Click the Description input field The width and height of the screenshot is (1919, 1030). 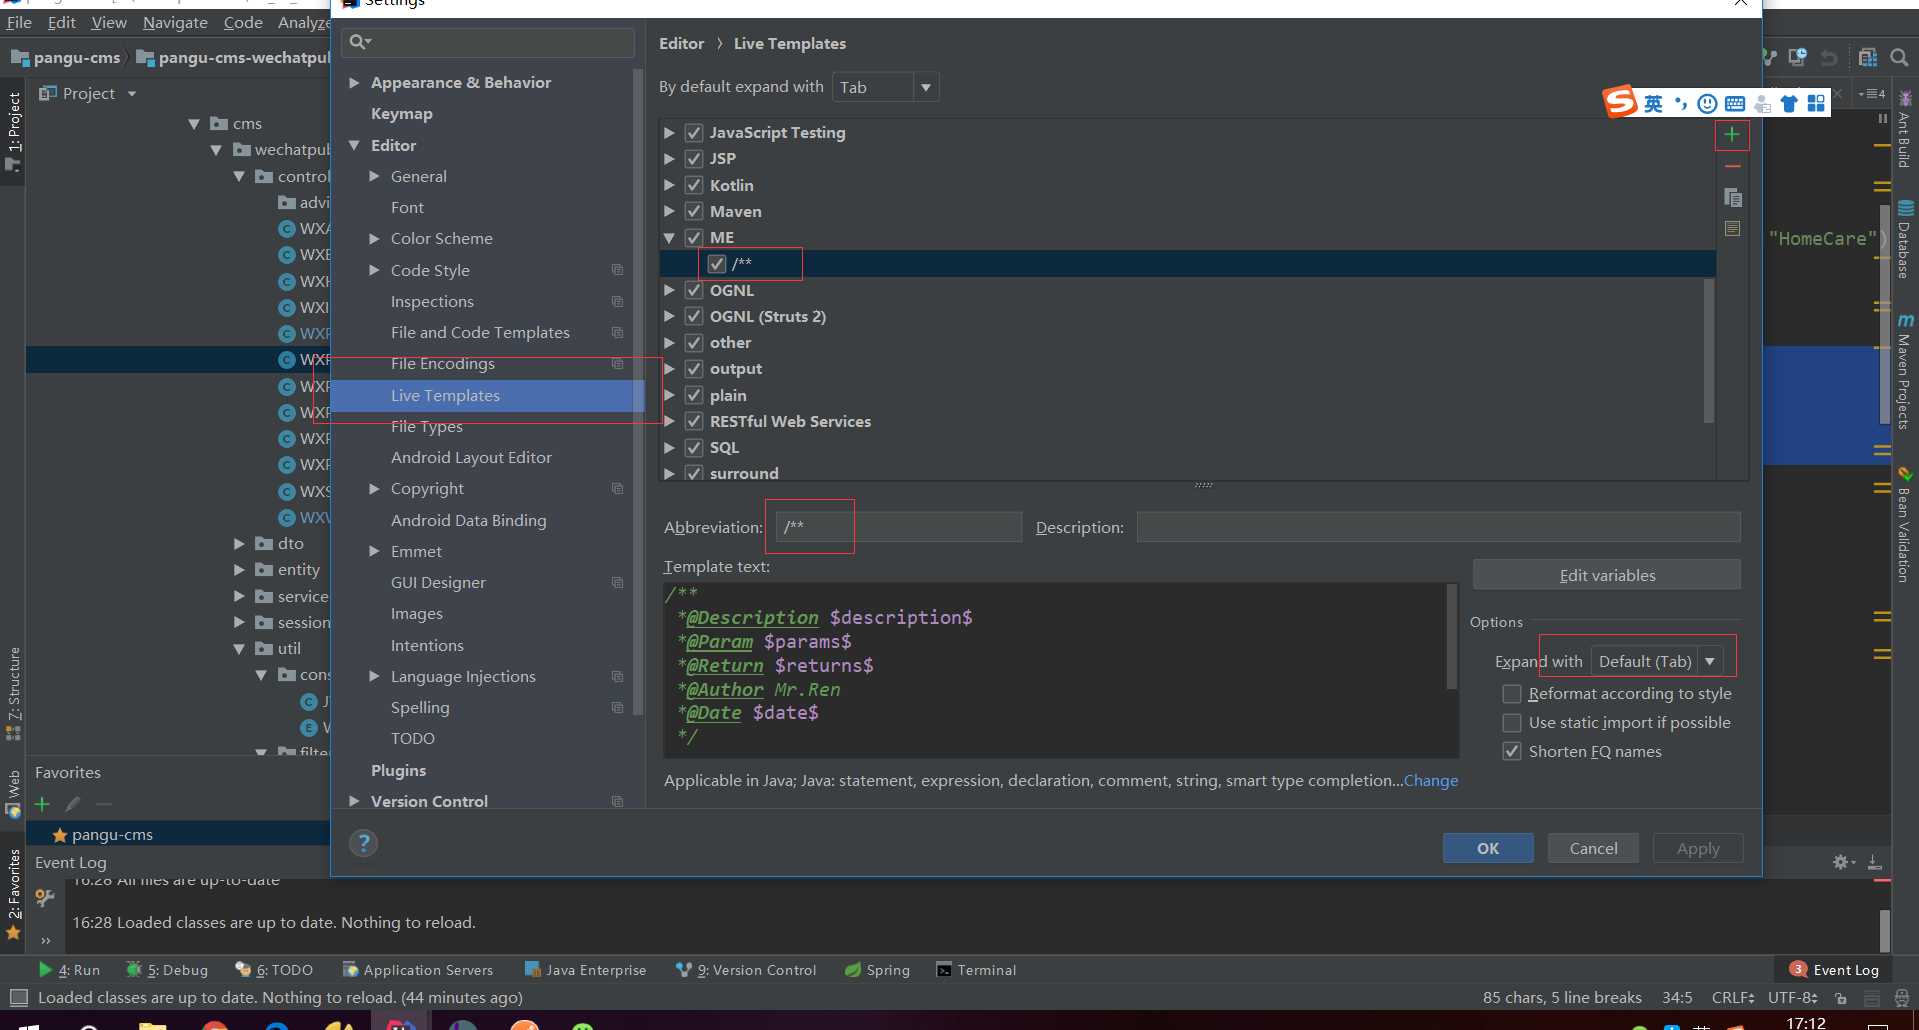[1438, 527]
